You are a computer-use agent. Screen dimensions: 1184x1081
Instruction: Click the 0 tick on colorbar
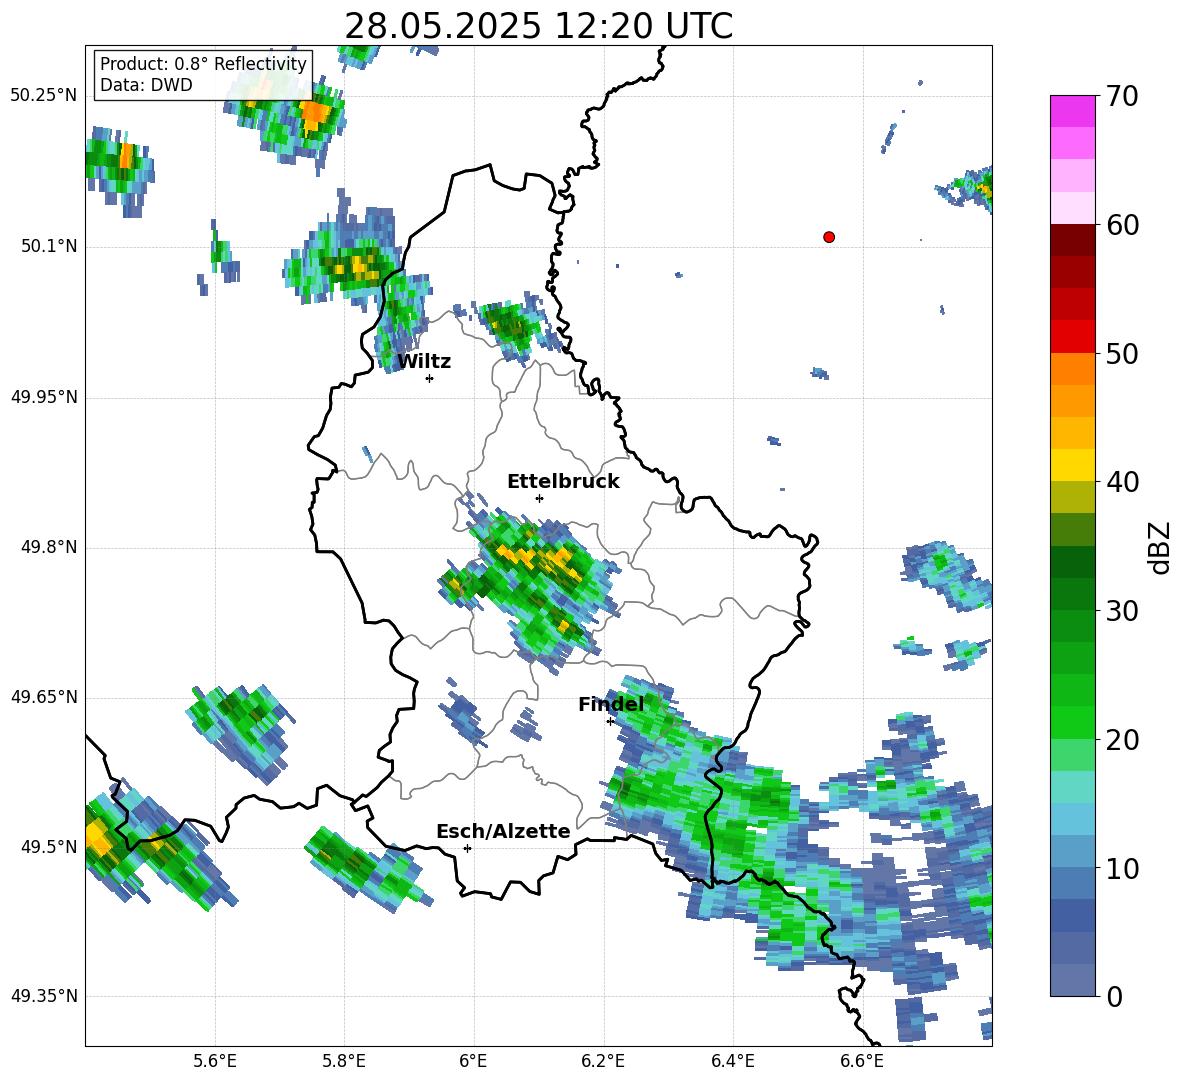(x=1114, y=996)
